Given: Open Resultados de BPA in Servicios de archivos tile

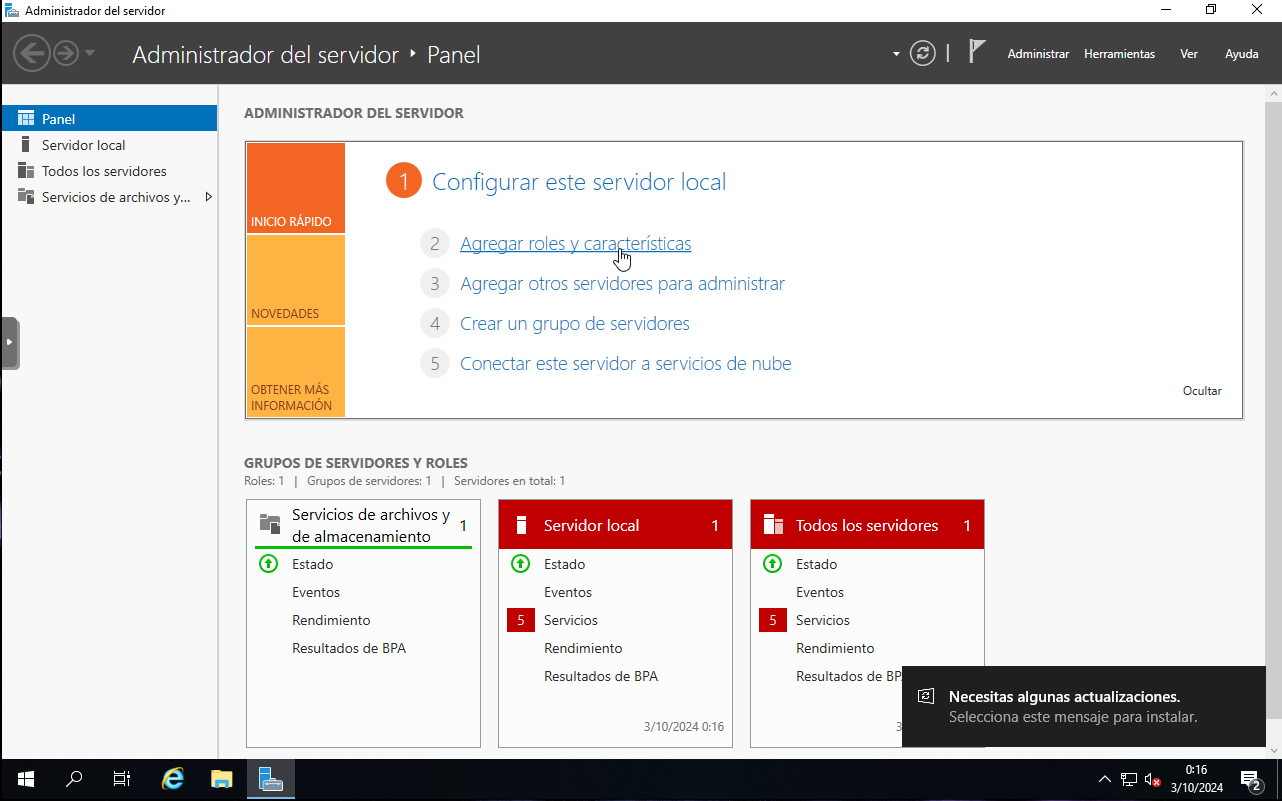Looking at the screenshot, I should coord(349,648).
